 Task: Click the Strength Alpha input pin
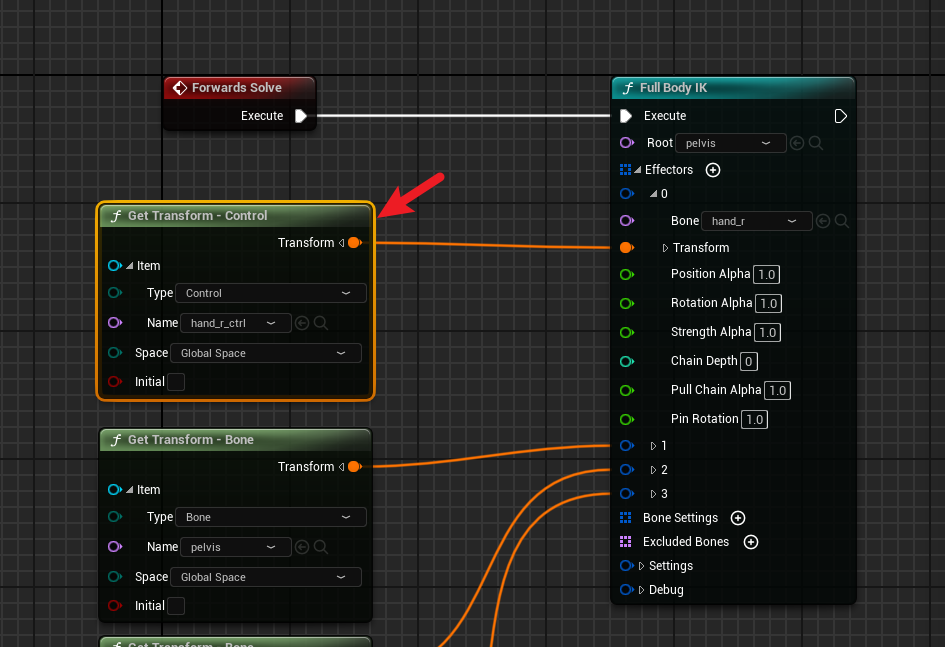pos(627,333)
